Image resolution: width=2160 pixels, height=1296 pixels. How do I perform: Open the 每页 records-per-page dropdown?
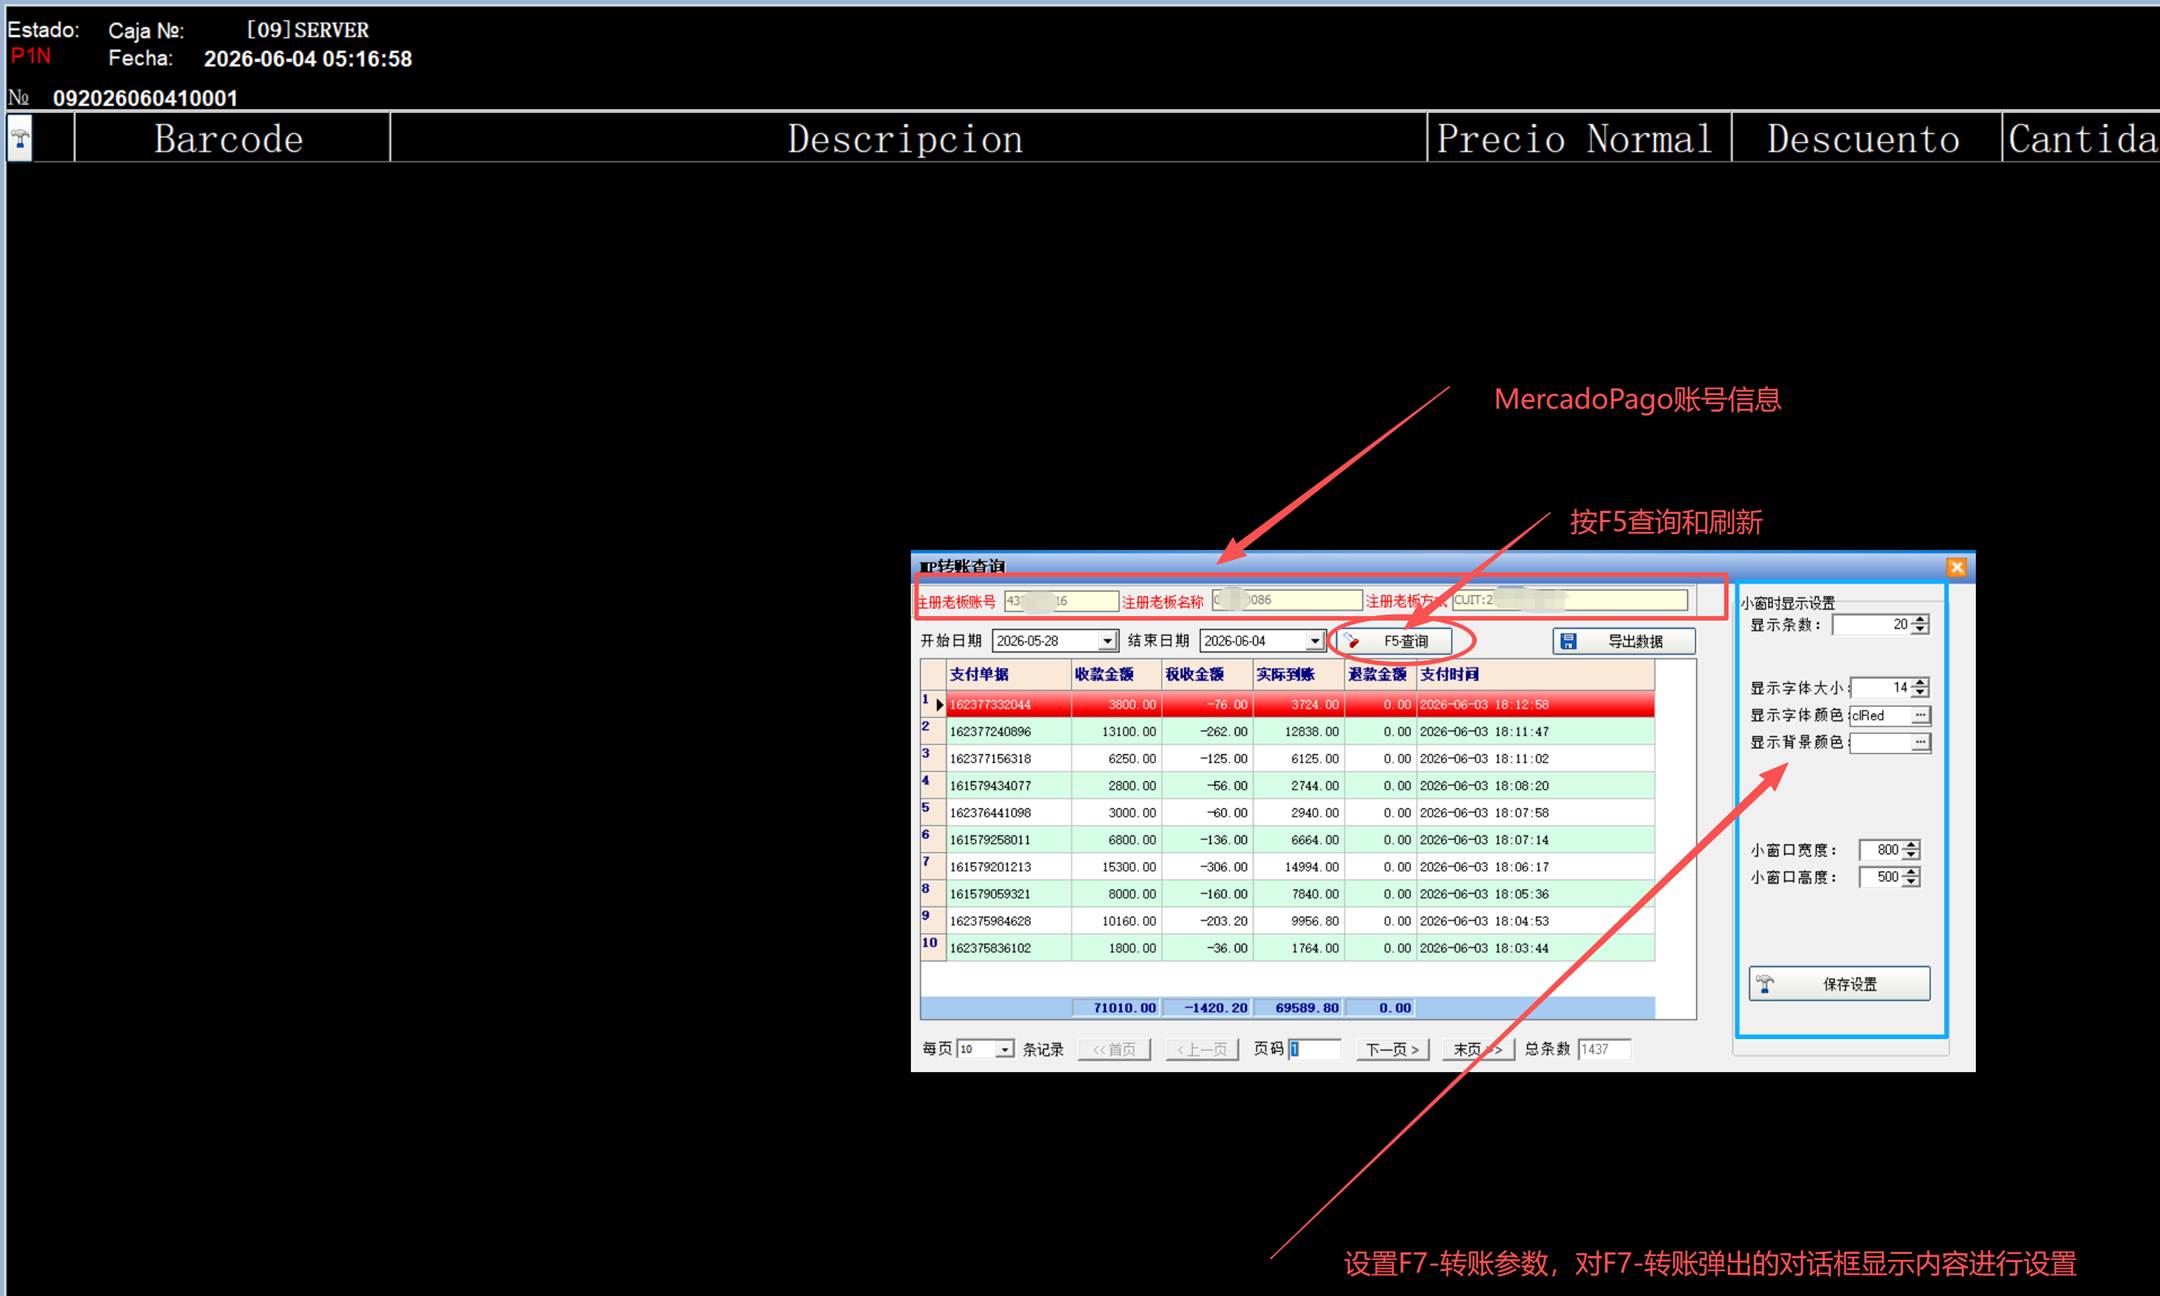1004,1049
